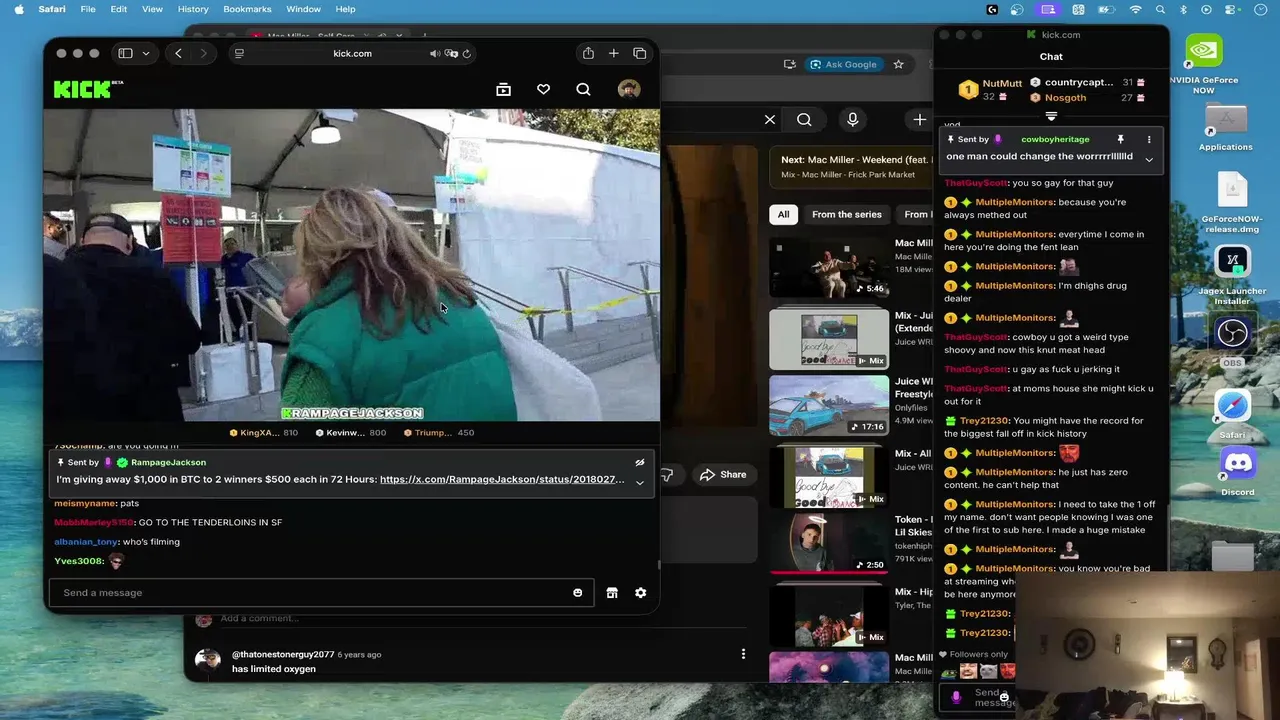The width and height of the screenshot is (1280, 720).
Task: Toggle Safari sidebar in Kick window
Action: pos(125,53)
